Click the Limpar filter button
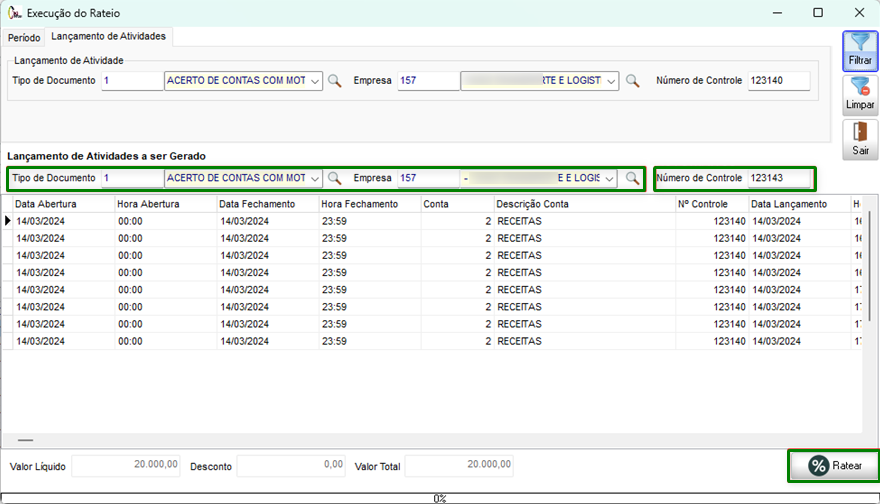This screenshot has width=880, height=504. point(860,95)
